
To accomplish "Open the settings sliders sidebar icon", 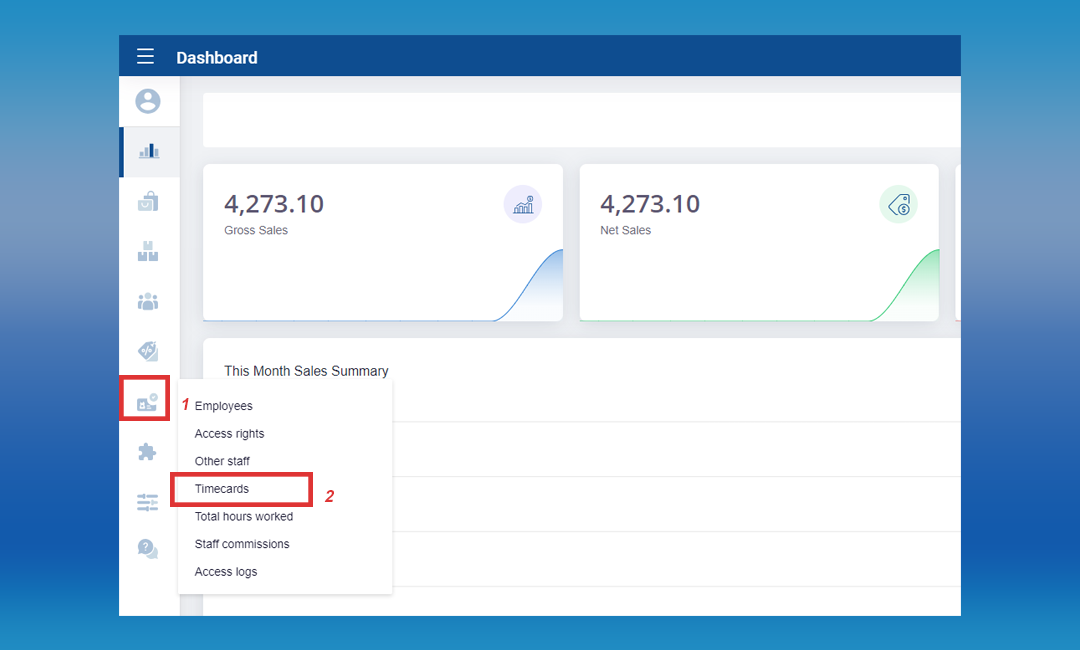I will 148,502.
